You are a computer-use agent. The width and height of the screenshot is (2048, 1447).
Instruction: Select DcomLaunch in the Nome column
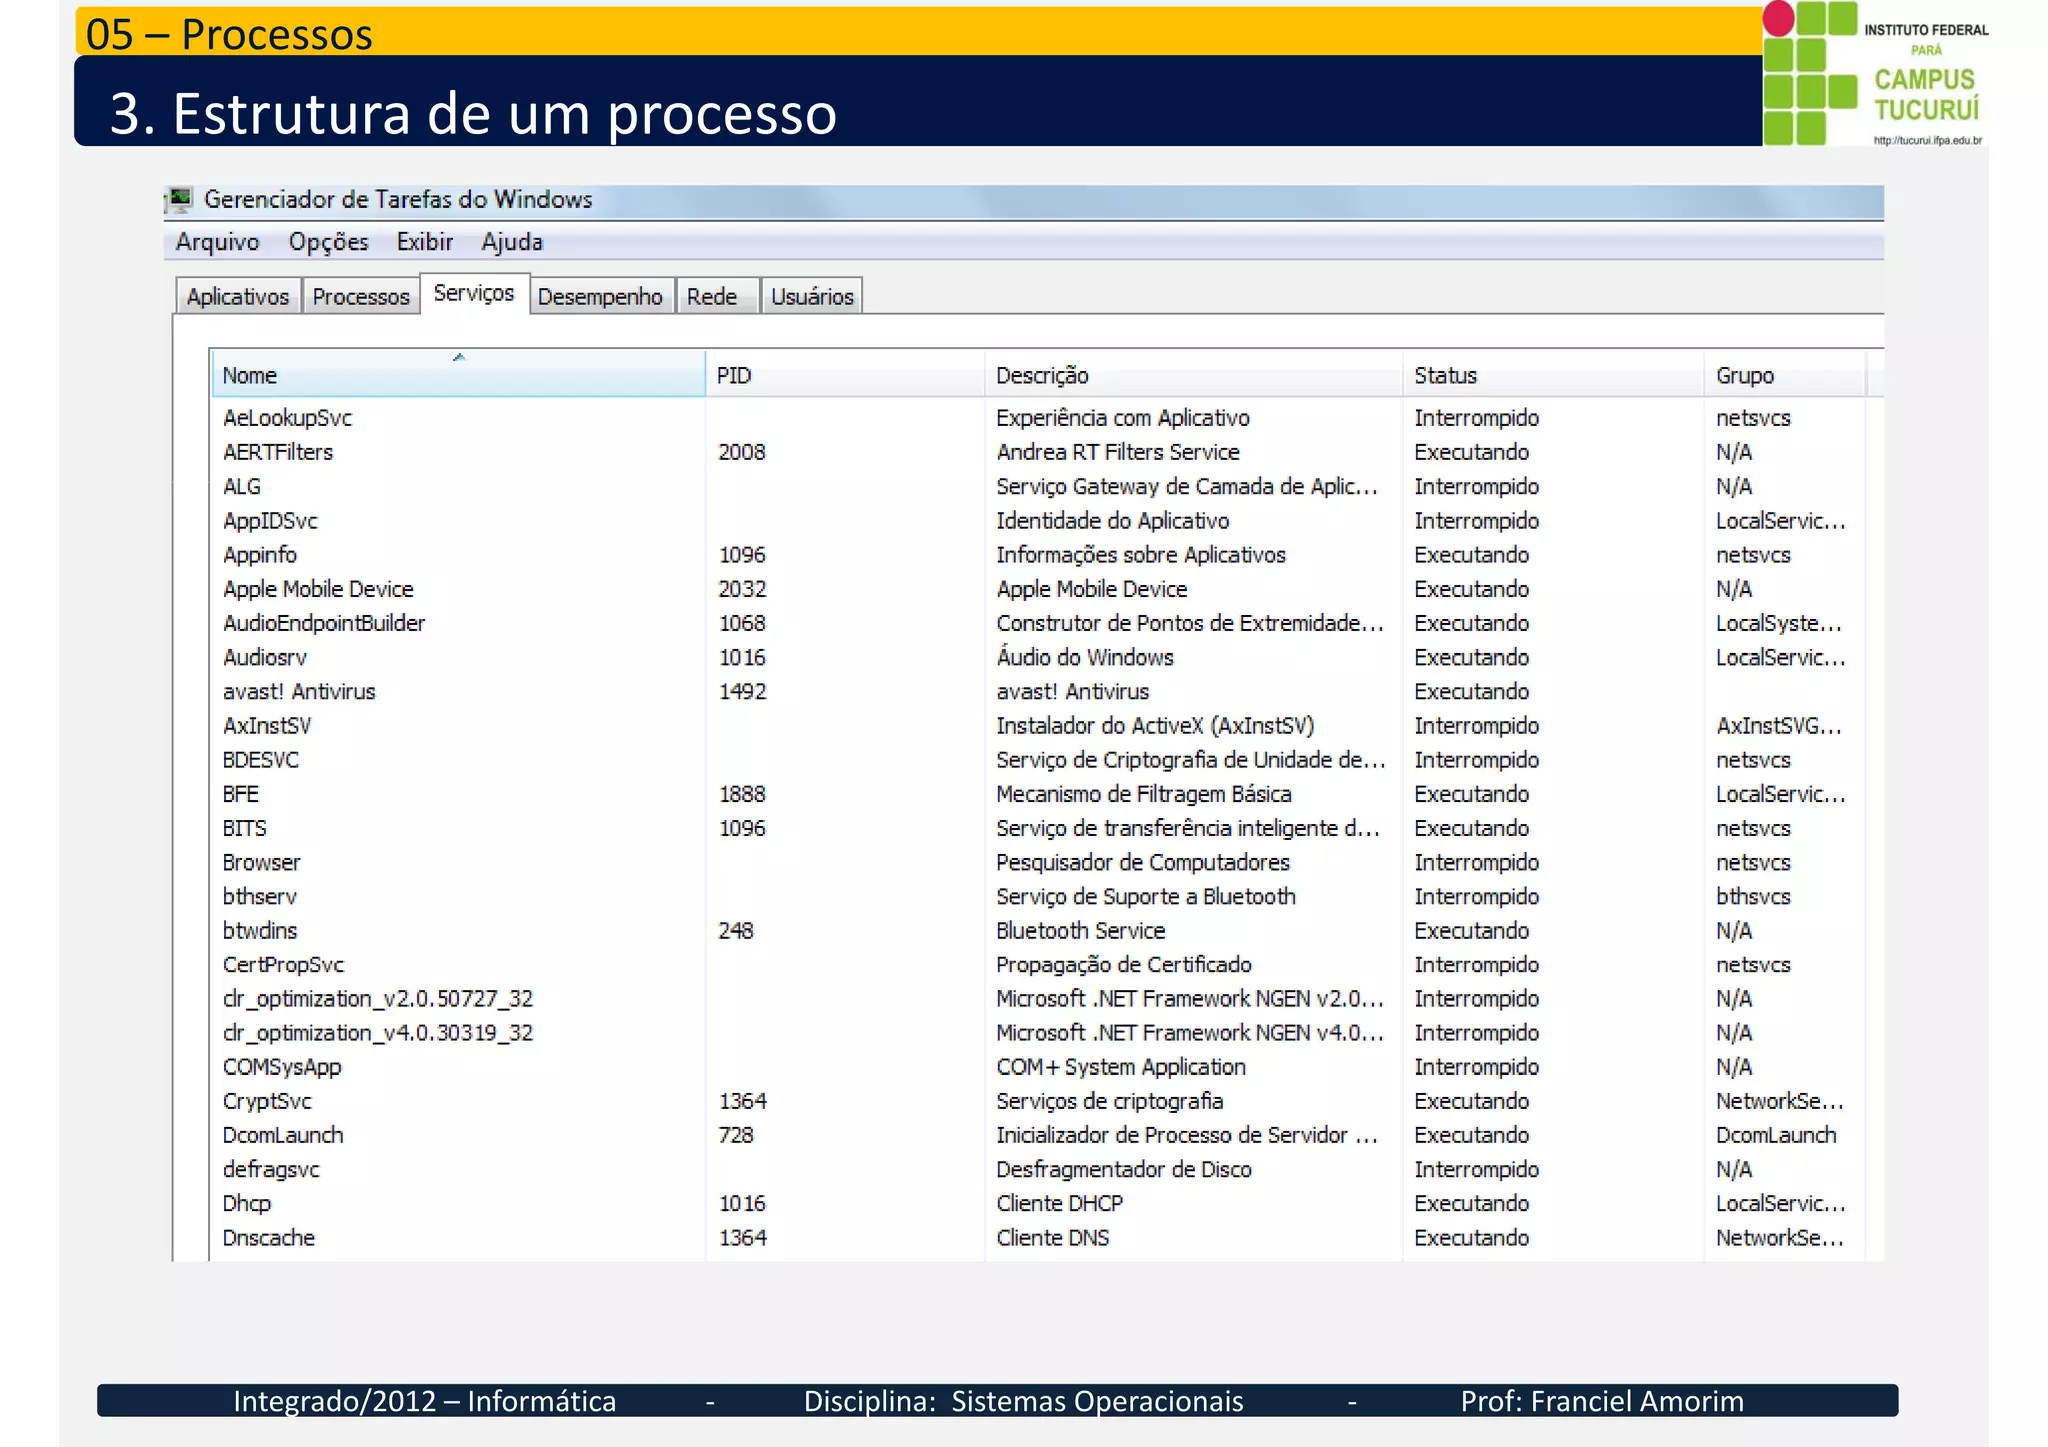[283, 1135]
